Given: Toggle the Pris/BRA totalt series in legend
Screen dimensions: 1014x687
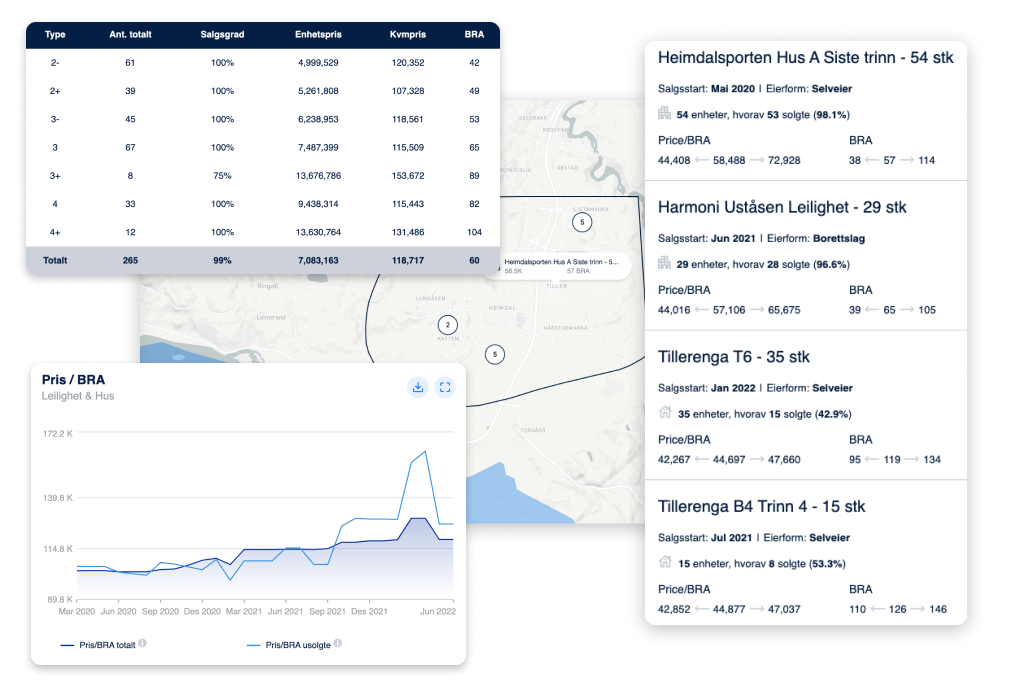Looking at the screenshot, I should (x=97, y=644).
